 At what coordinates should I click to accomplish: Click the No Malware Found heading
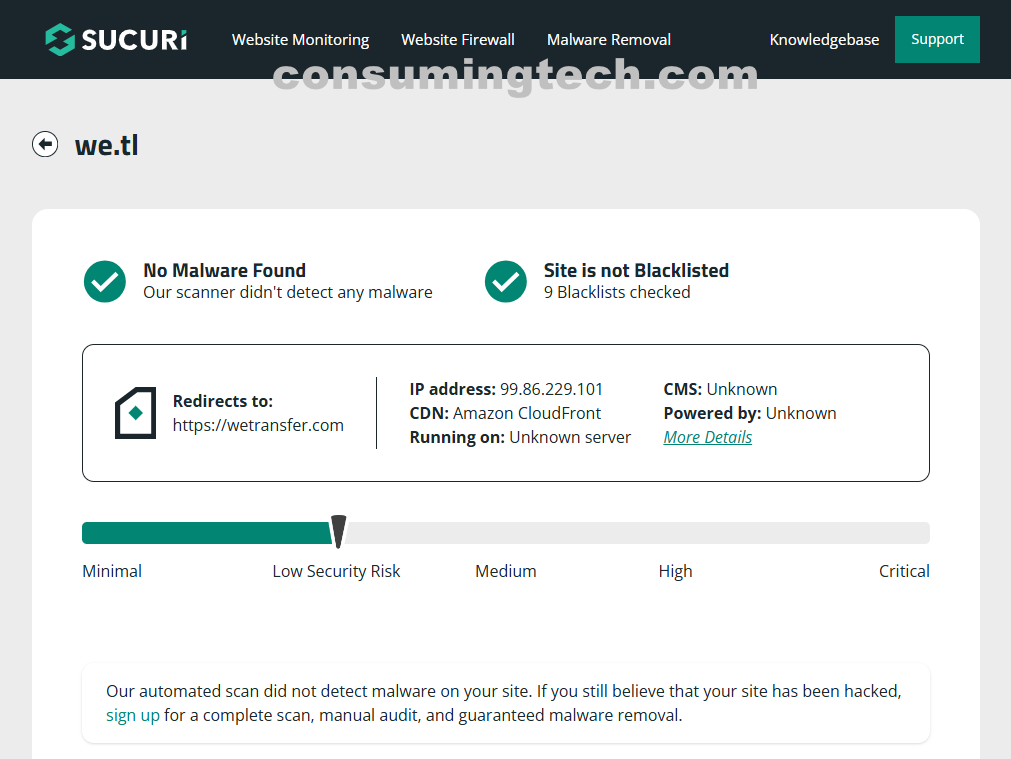click(224, 270)
